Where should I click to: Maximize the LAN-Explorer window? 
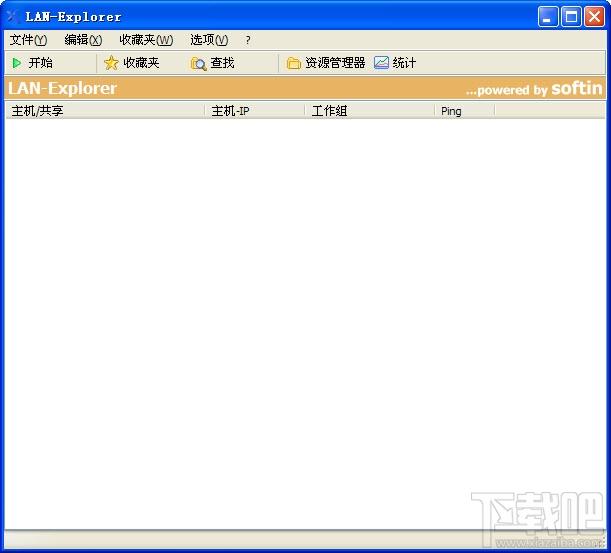(571, 17)
